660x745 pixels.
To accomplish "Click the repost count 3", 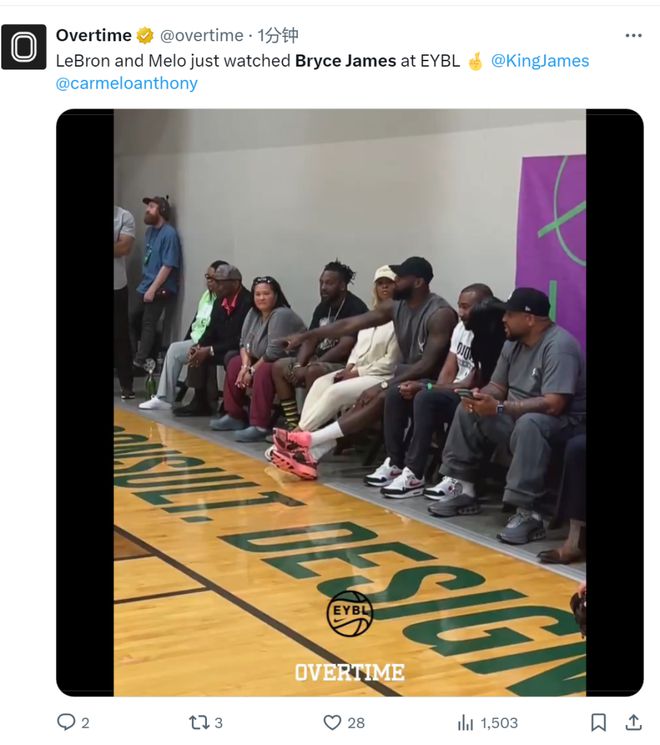I will click(x=218, y=723).
